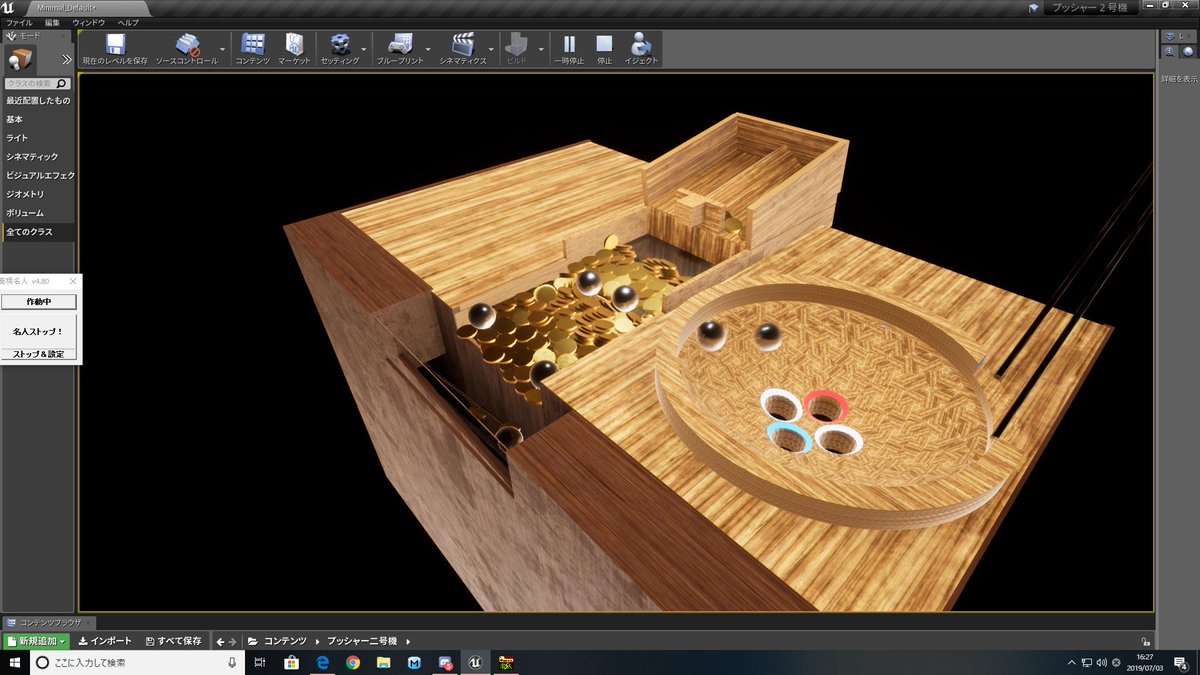Click the ストップ&設定 button
Viewport: 1200px width, 675px height.
(x=38, y=354)
